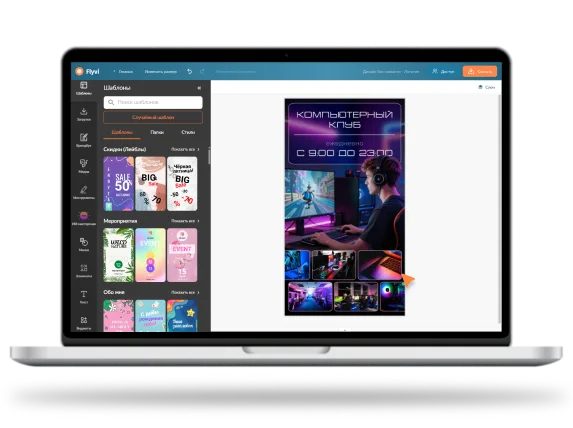Expand 'Показать все' for Обо мне section

click(x=185, y=292)
